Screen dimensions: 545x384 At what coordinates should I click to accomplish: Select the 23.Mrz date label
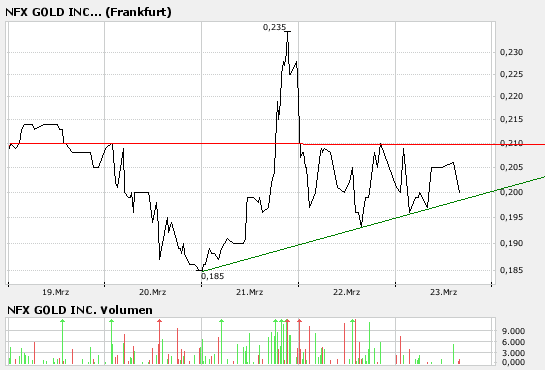click(444, 292)
